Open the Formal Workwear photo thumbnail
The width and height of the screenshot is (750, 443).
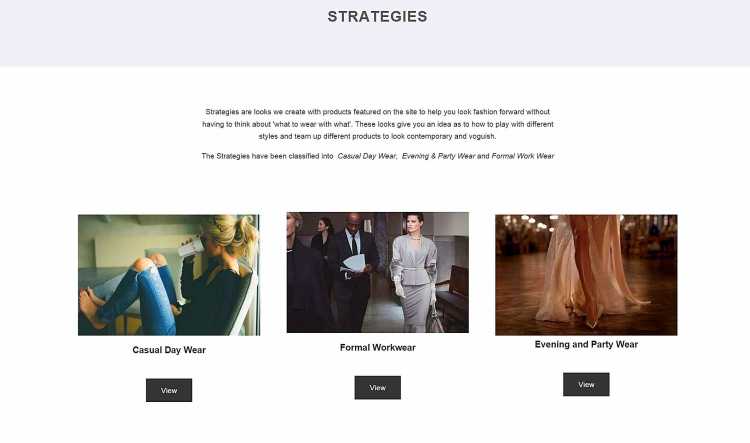[x=377, y=272]
